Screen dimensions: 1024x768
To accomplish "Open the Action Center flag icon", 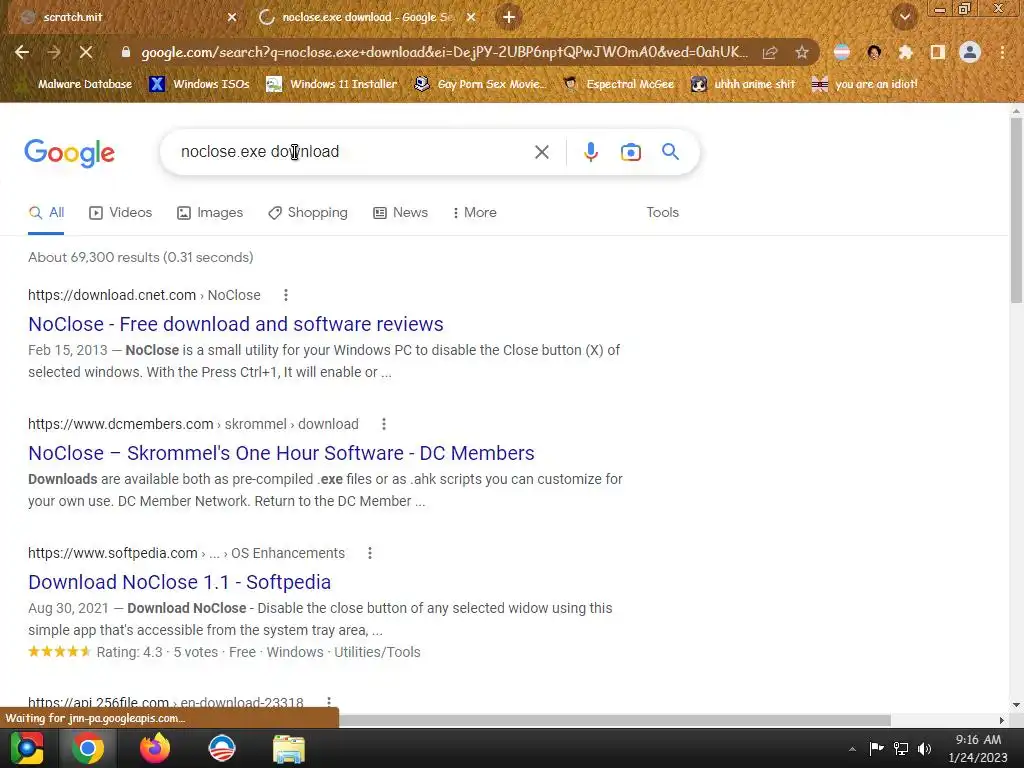I will point(876,748).
